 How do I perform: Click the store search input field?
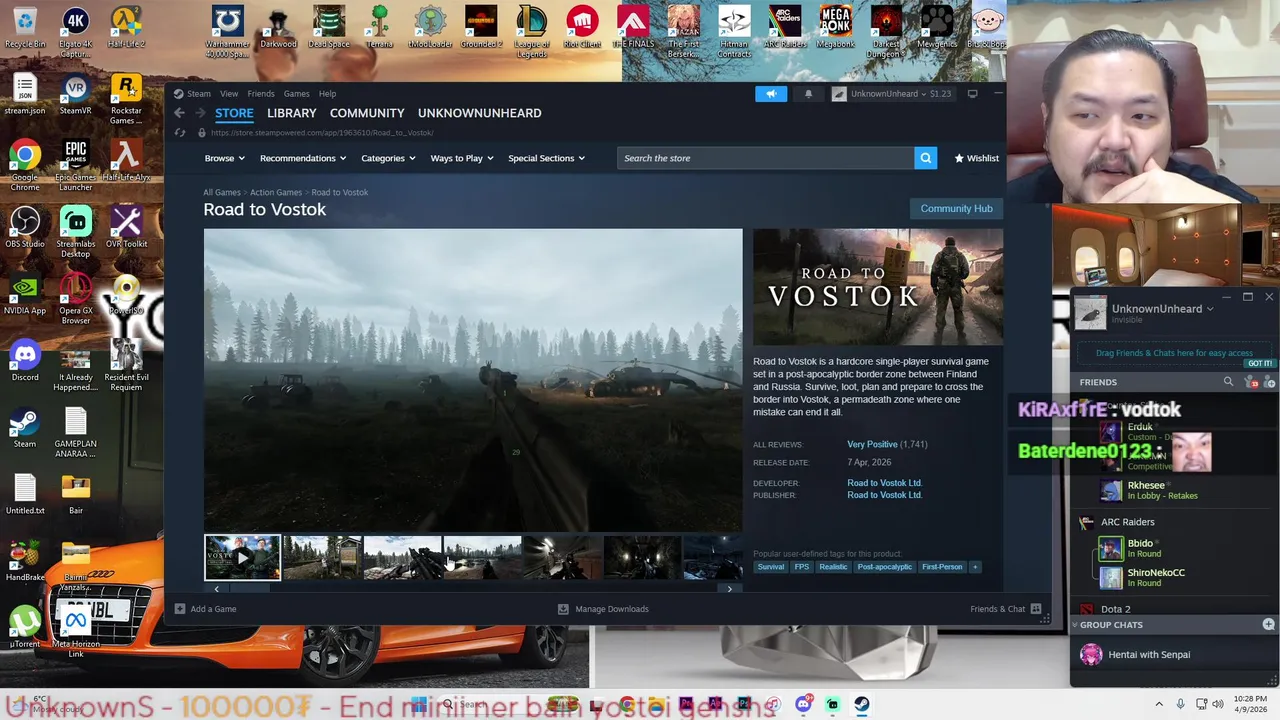(x=765, y=158)
